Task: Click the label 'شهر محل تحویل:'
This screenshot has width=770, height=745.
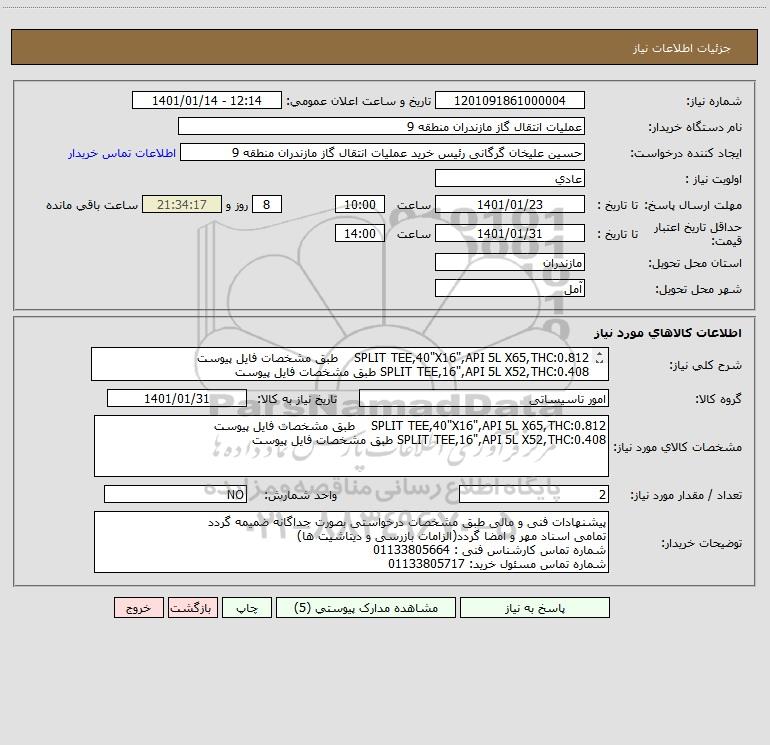Action: coord(698,289)
